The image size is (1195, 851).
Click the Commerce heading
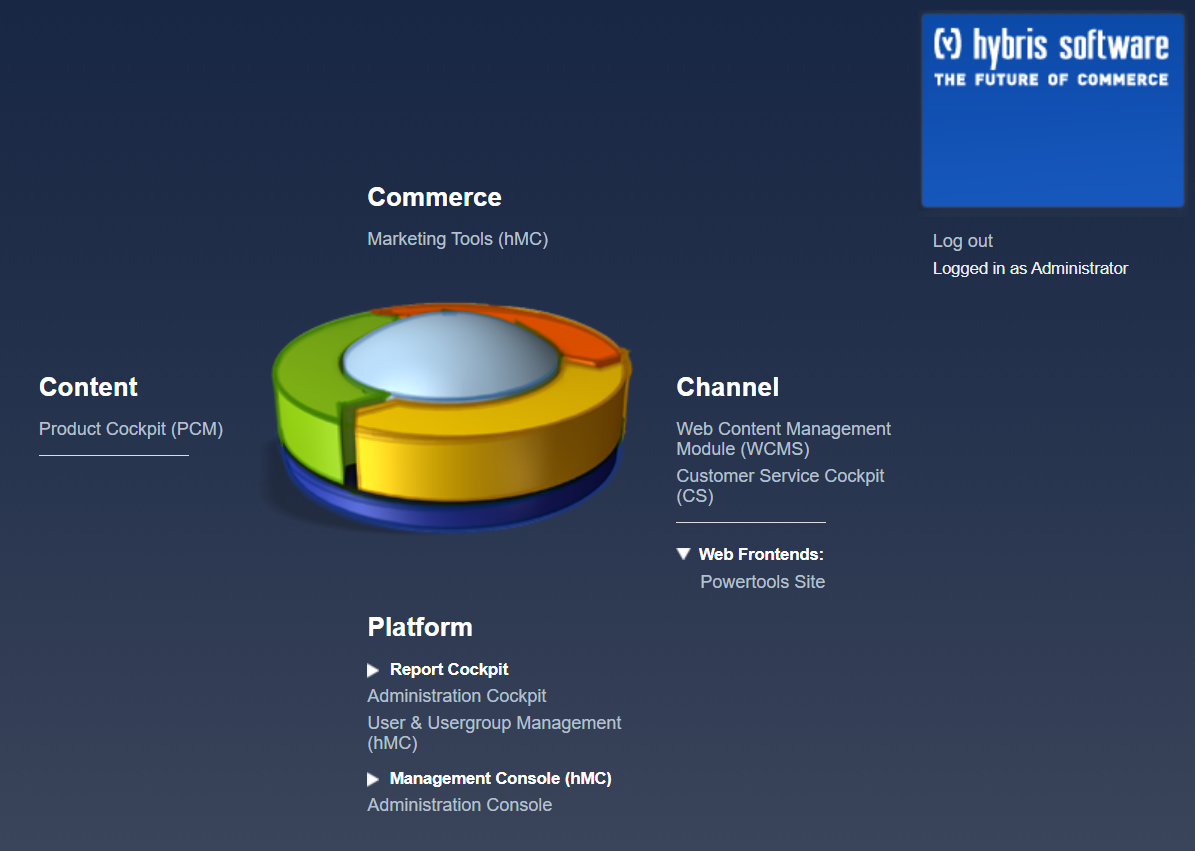tap(434, 197)
